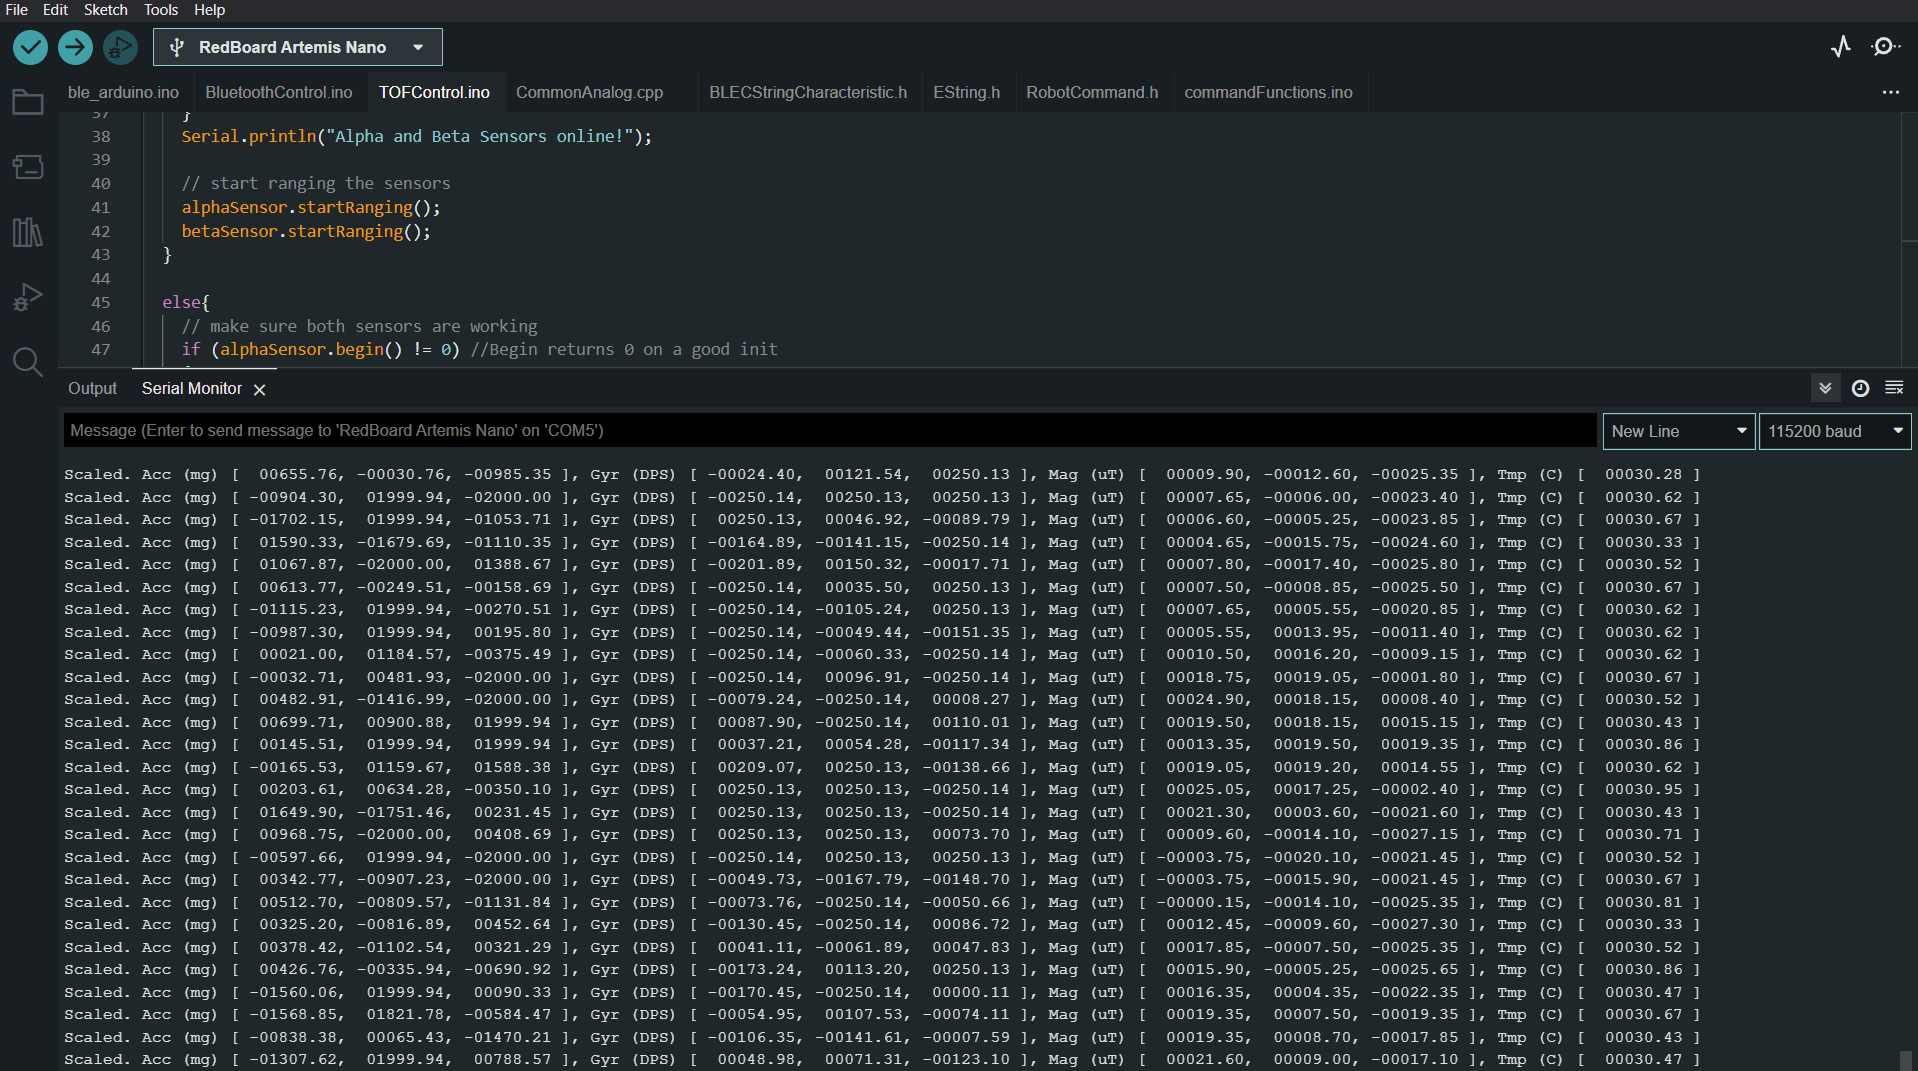Clear the serial output lines icon
The image size is (1918, 1071).
pos(1894,388)
